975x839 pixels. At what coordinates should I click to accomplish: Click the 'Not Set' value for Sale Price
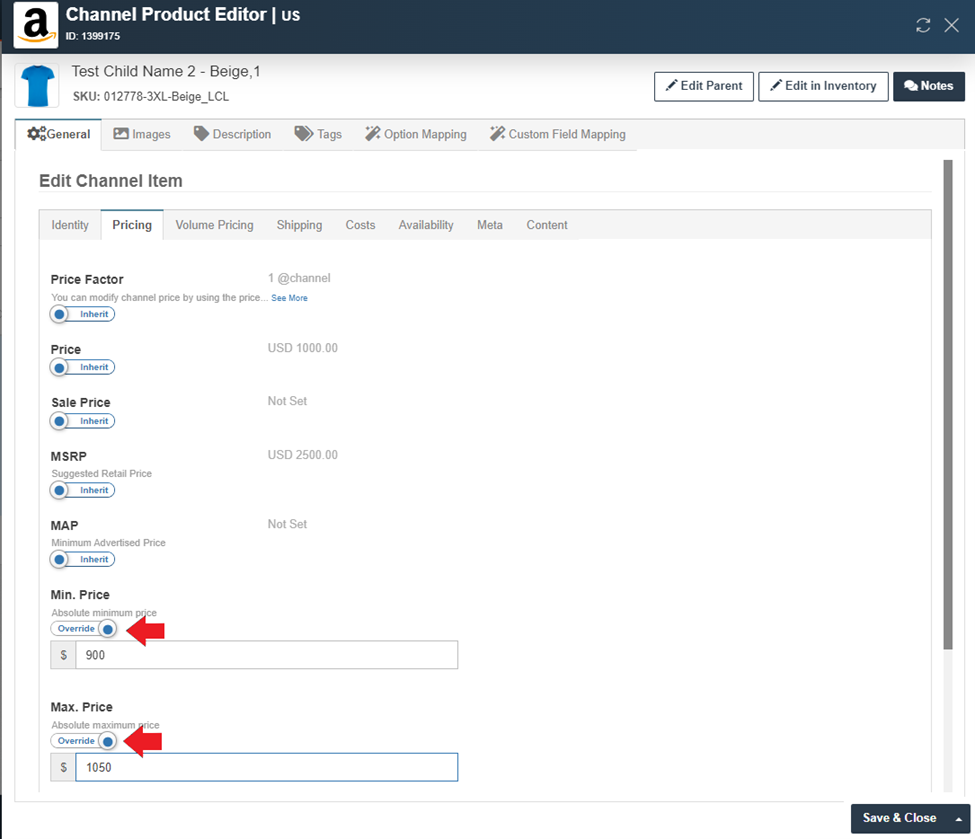pos(287,401)
